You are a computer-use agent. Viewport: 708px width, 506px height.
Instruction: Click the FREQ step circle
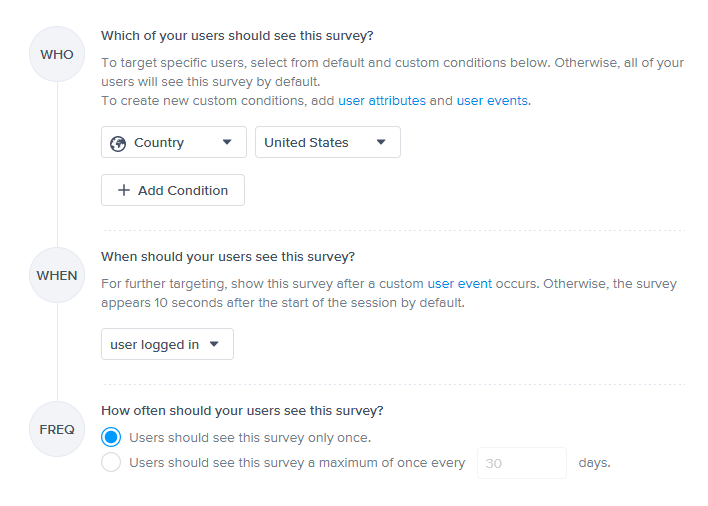57,429
